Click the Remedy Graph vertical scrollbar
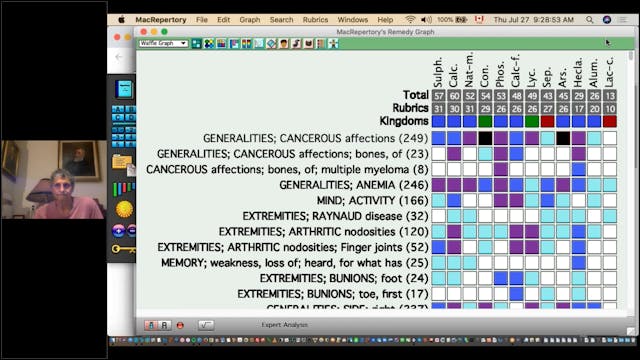The height and width of the screenshot is (360, 640). pos(631,180)
